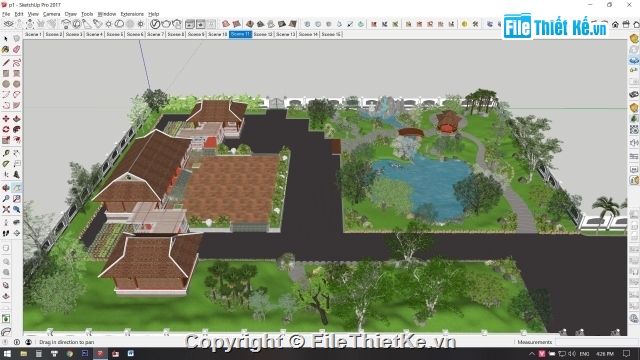Choose the Orbit camera tool

[x=6, y=188]
